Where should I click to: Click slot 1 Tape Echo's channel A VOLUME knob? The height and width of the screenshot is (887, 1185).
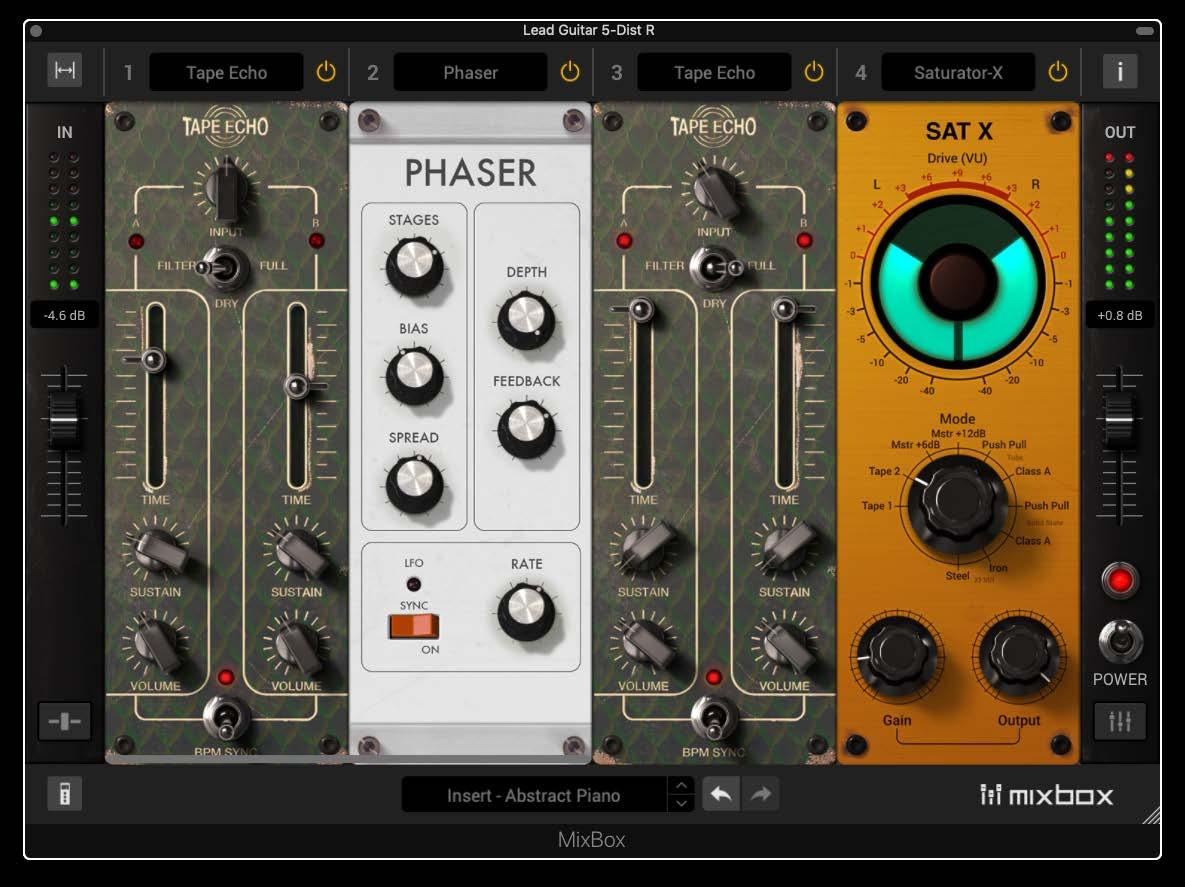[156, 644]
